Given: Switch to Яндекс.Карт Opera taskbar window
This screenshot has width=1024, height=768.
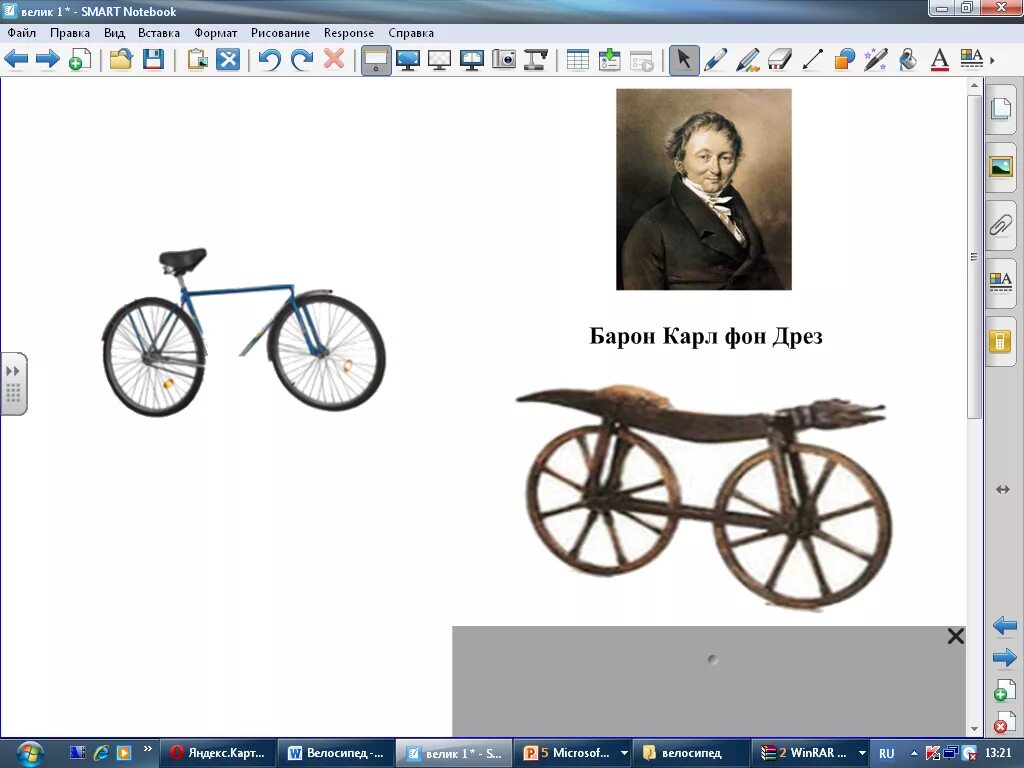Looking at the screenshot, I should 218,753.
